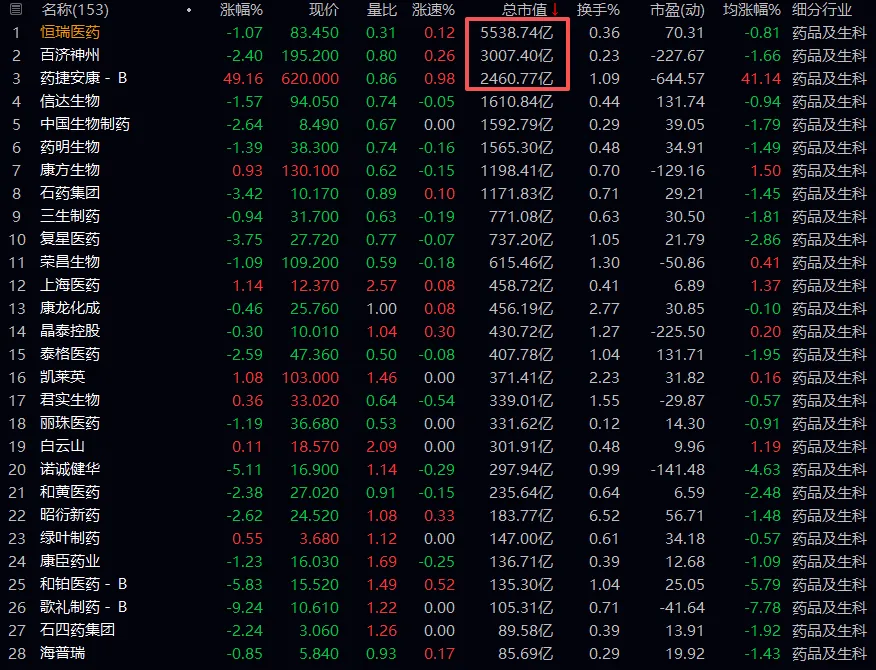
Task: Click the list menu icon in header
Action: [14, 10]
